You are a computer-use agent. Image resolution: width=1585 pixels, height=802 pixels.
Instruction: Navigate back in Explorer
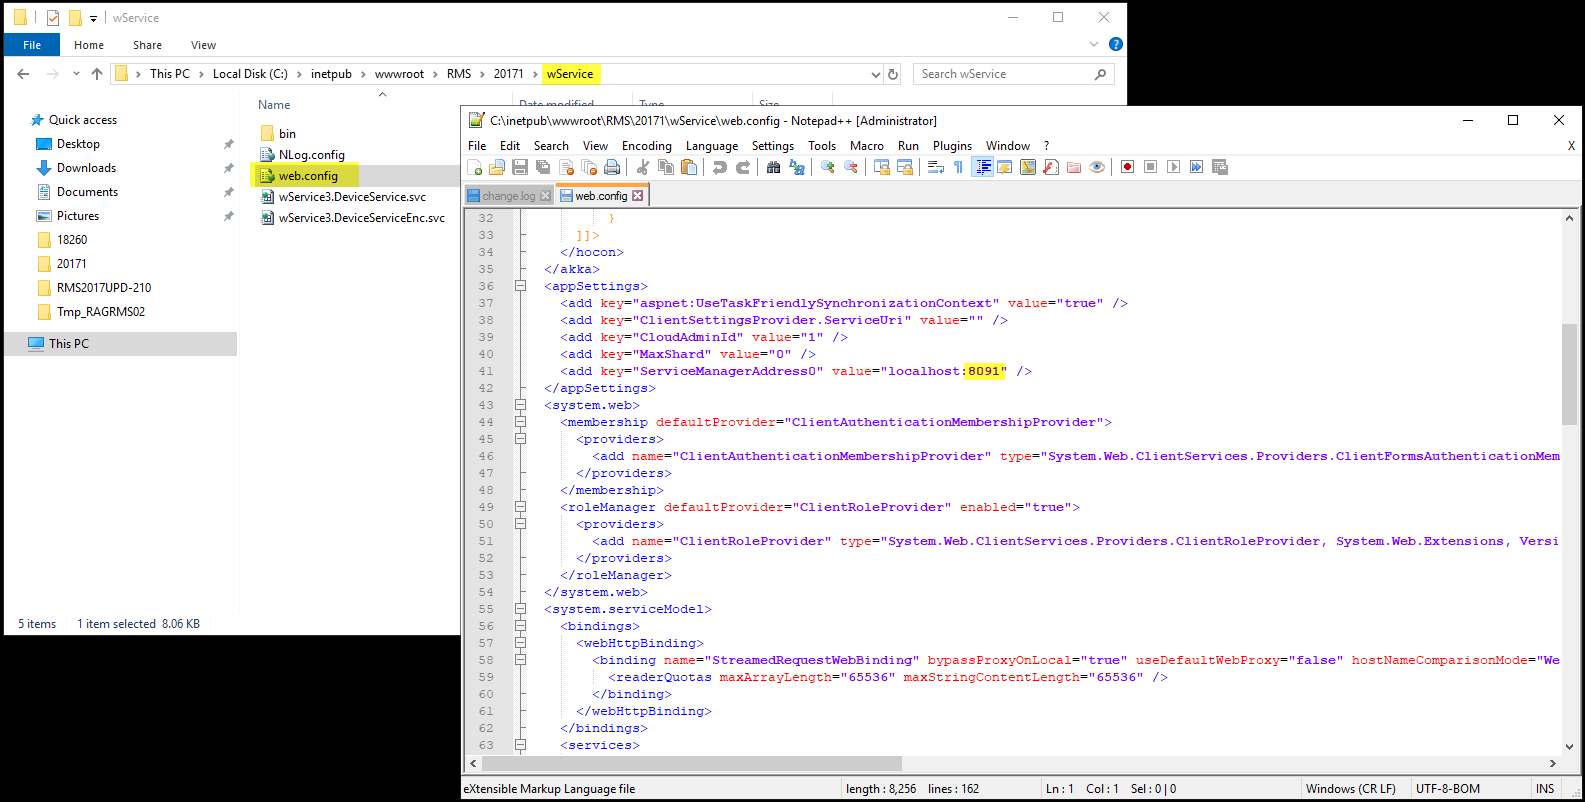23,74
